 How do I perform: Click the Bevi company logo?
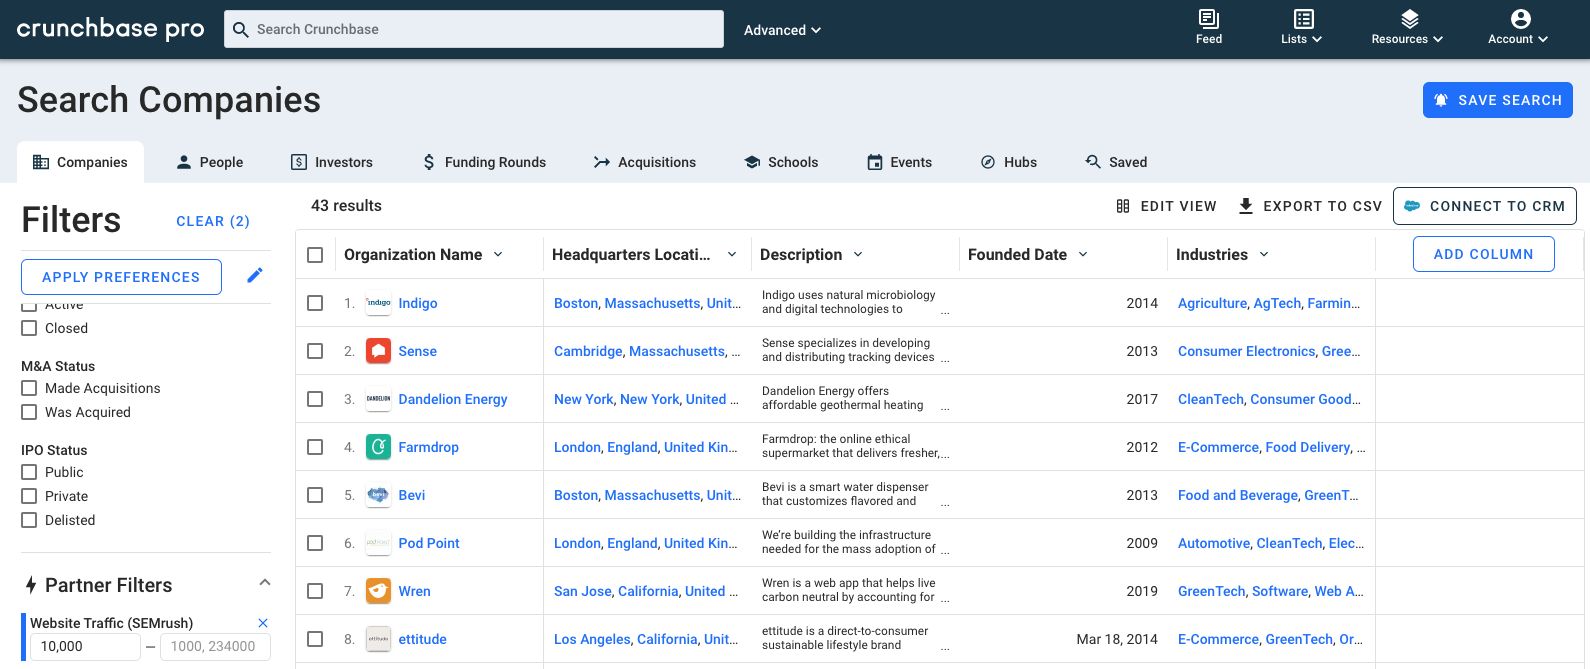[378, 495]
